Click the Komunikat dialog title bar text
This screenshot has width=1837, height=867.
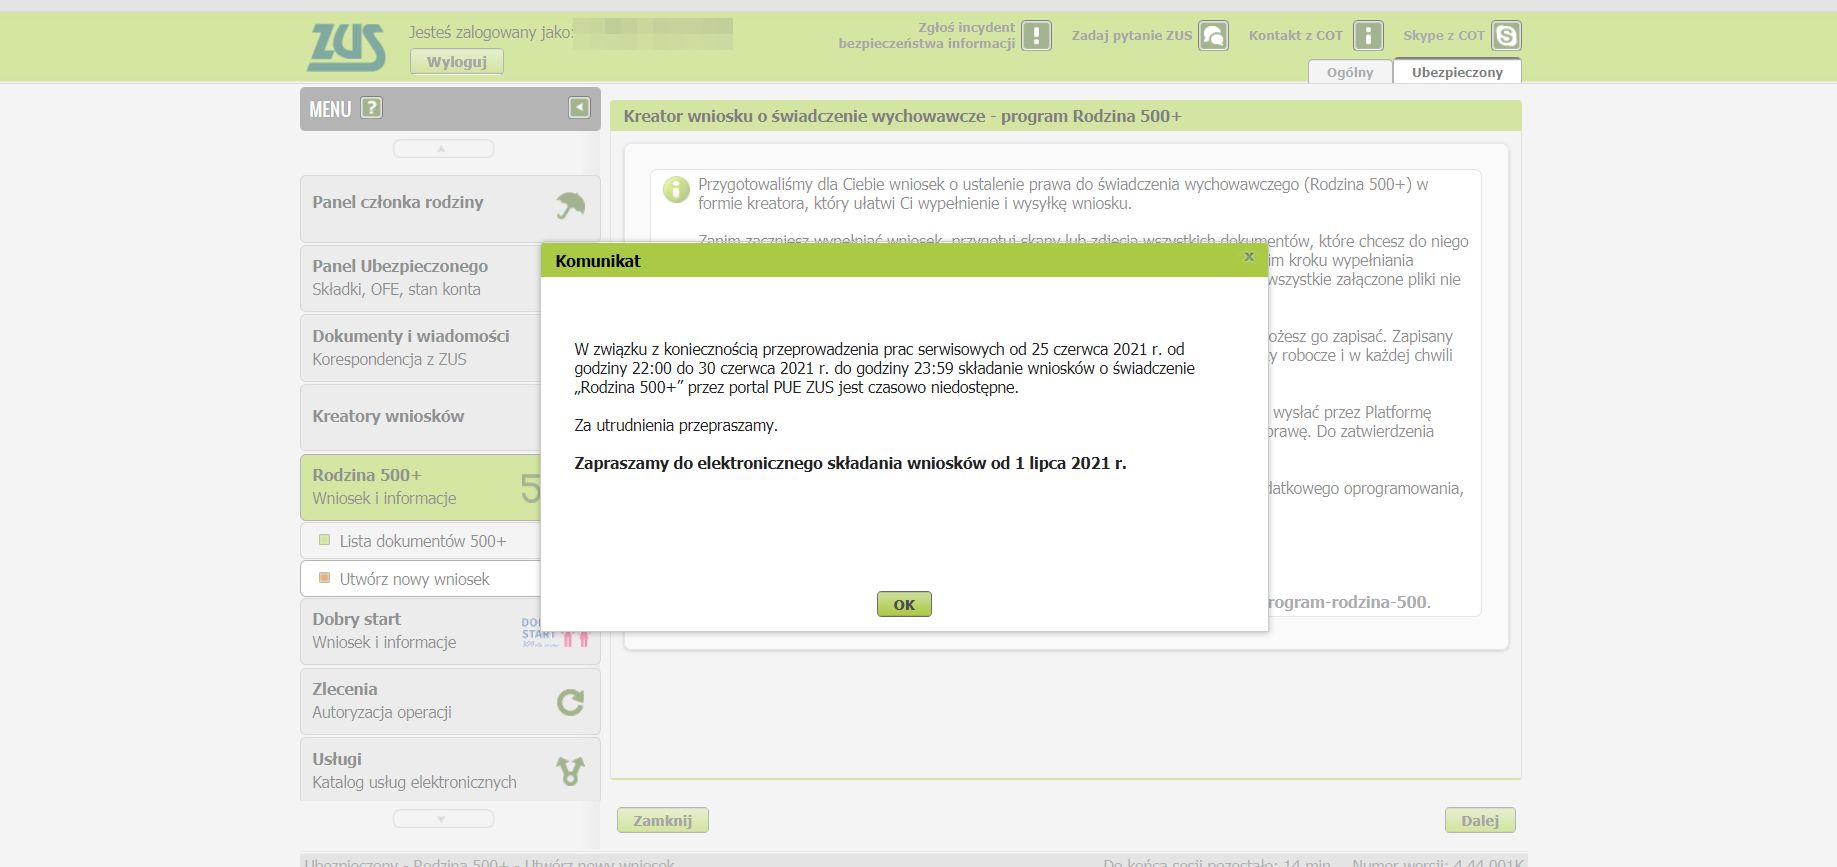[598, 261]
